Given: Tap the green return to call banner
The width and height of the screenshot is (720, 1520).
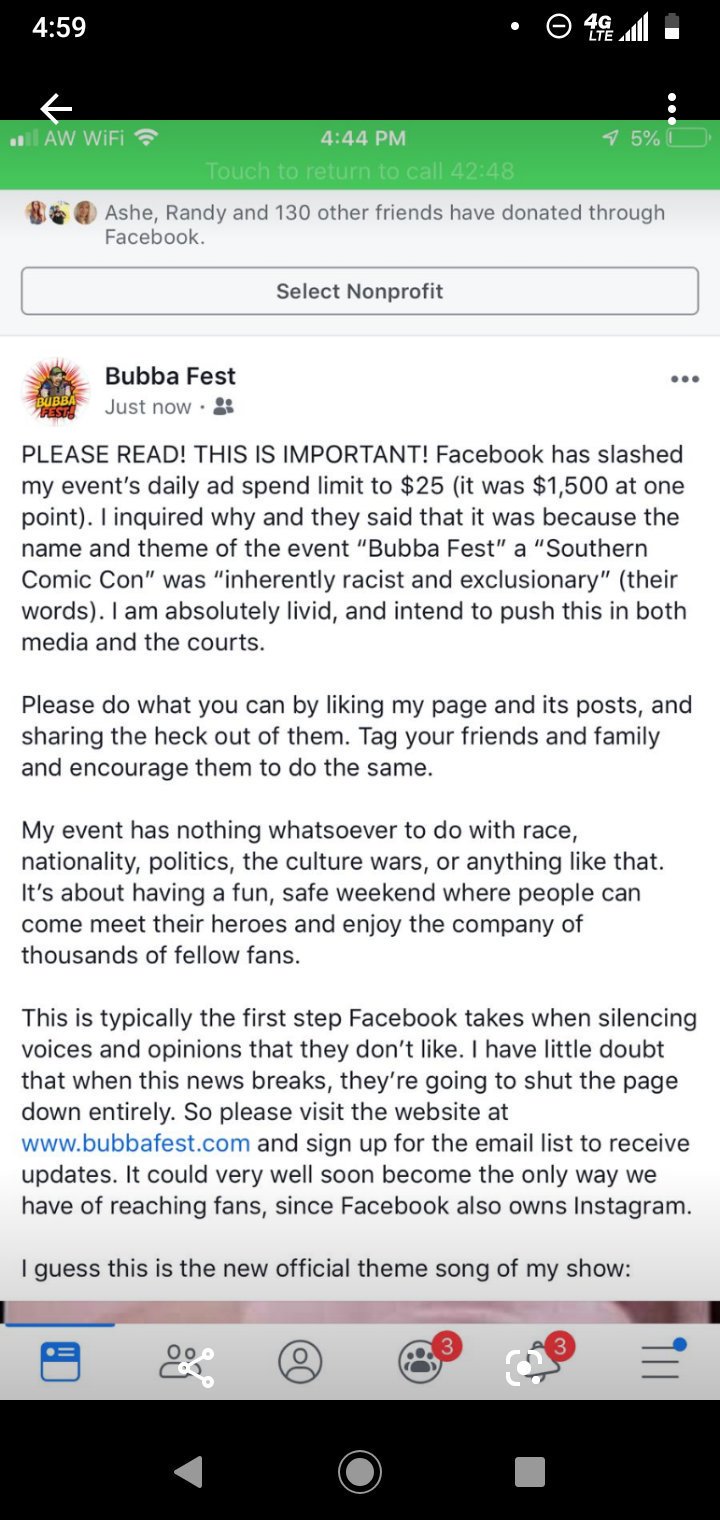Looking at the screenshot, I should (360, 155).
